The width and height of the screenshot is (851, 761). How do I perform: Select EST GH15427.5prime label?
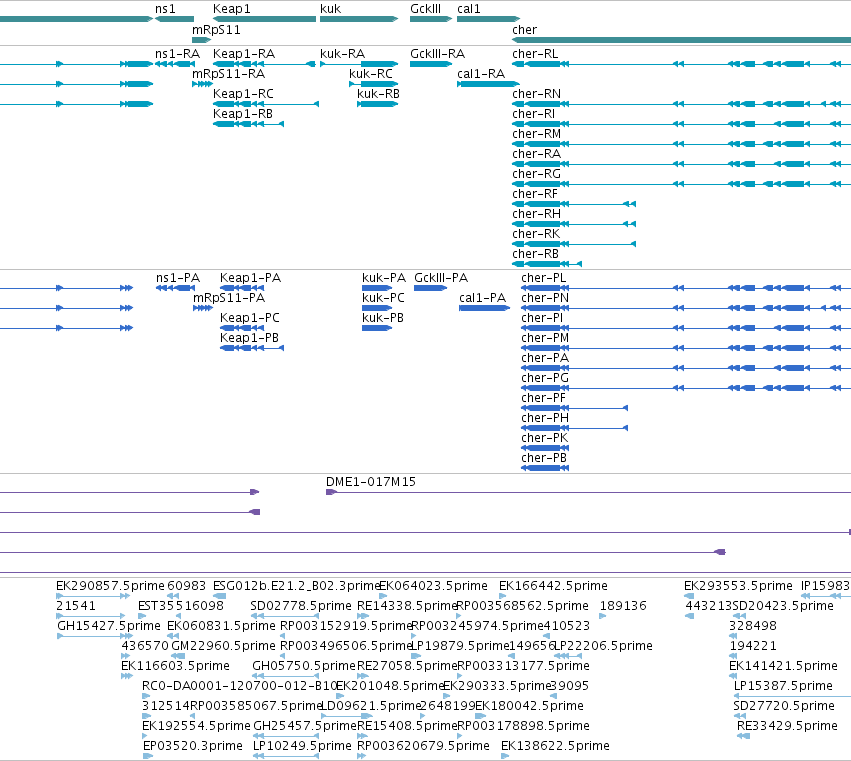pyautogui.click(x=109, y=626)
